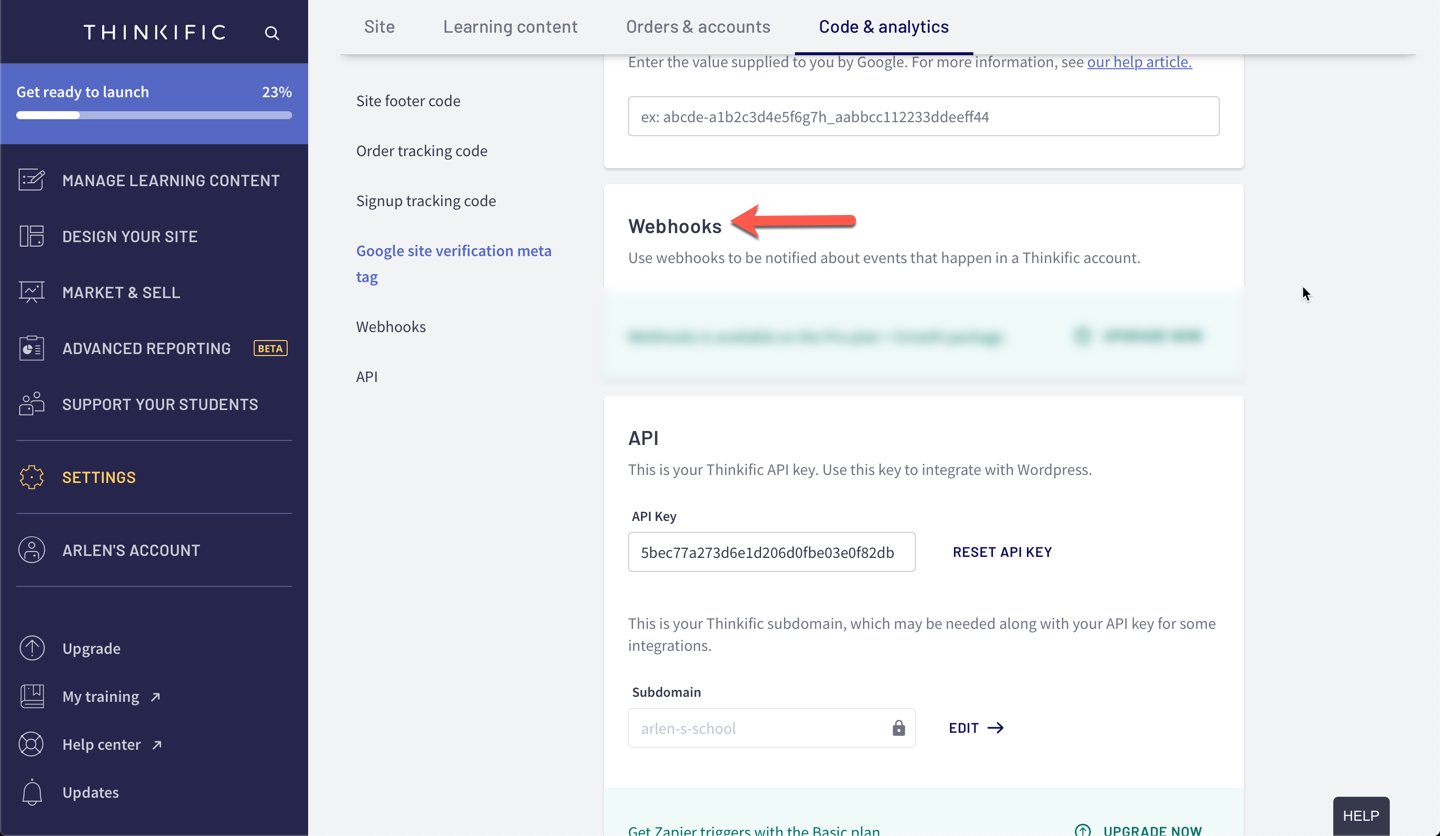Click the RESET API KEY button
This screenshot has height=836, width=1440.
1002,552
